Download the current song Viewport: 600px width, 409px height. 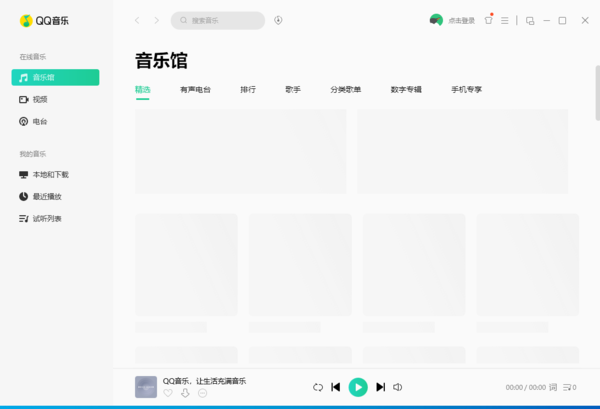coord(185,394)
